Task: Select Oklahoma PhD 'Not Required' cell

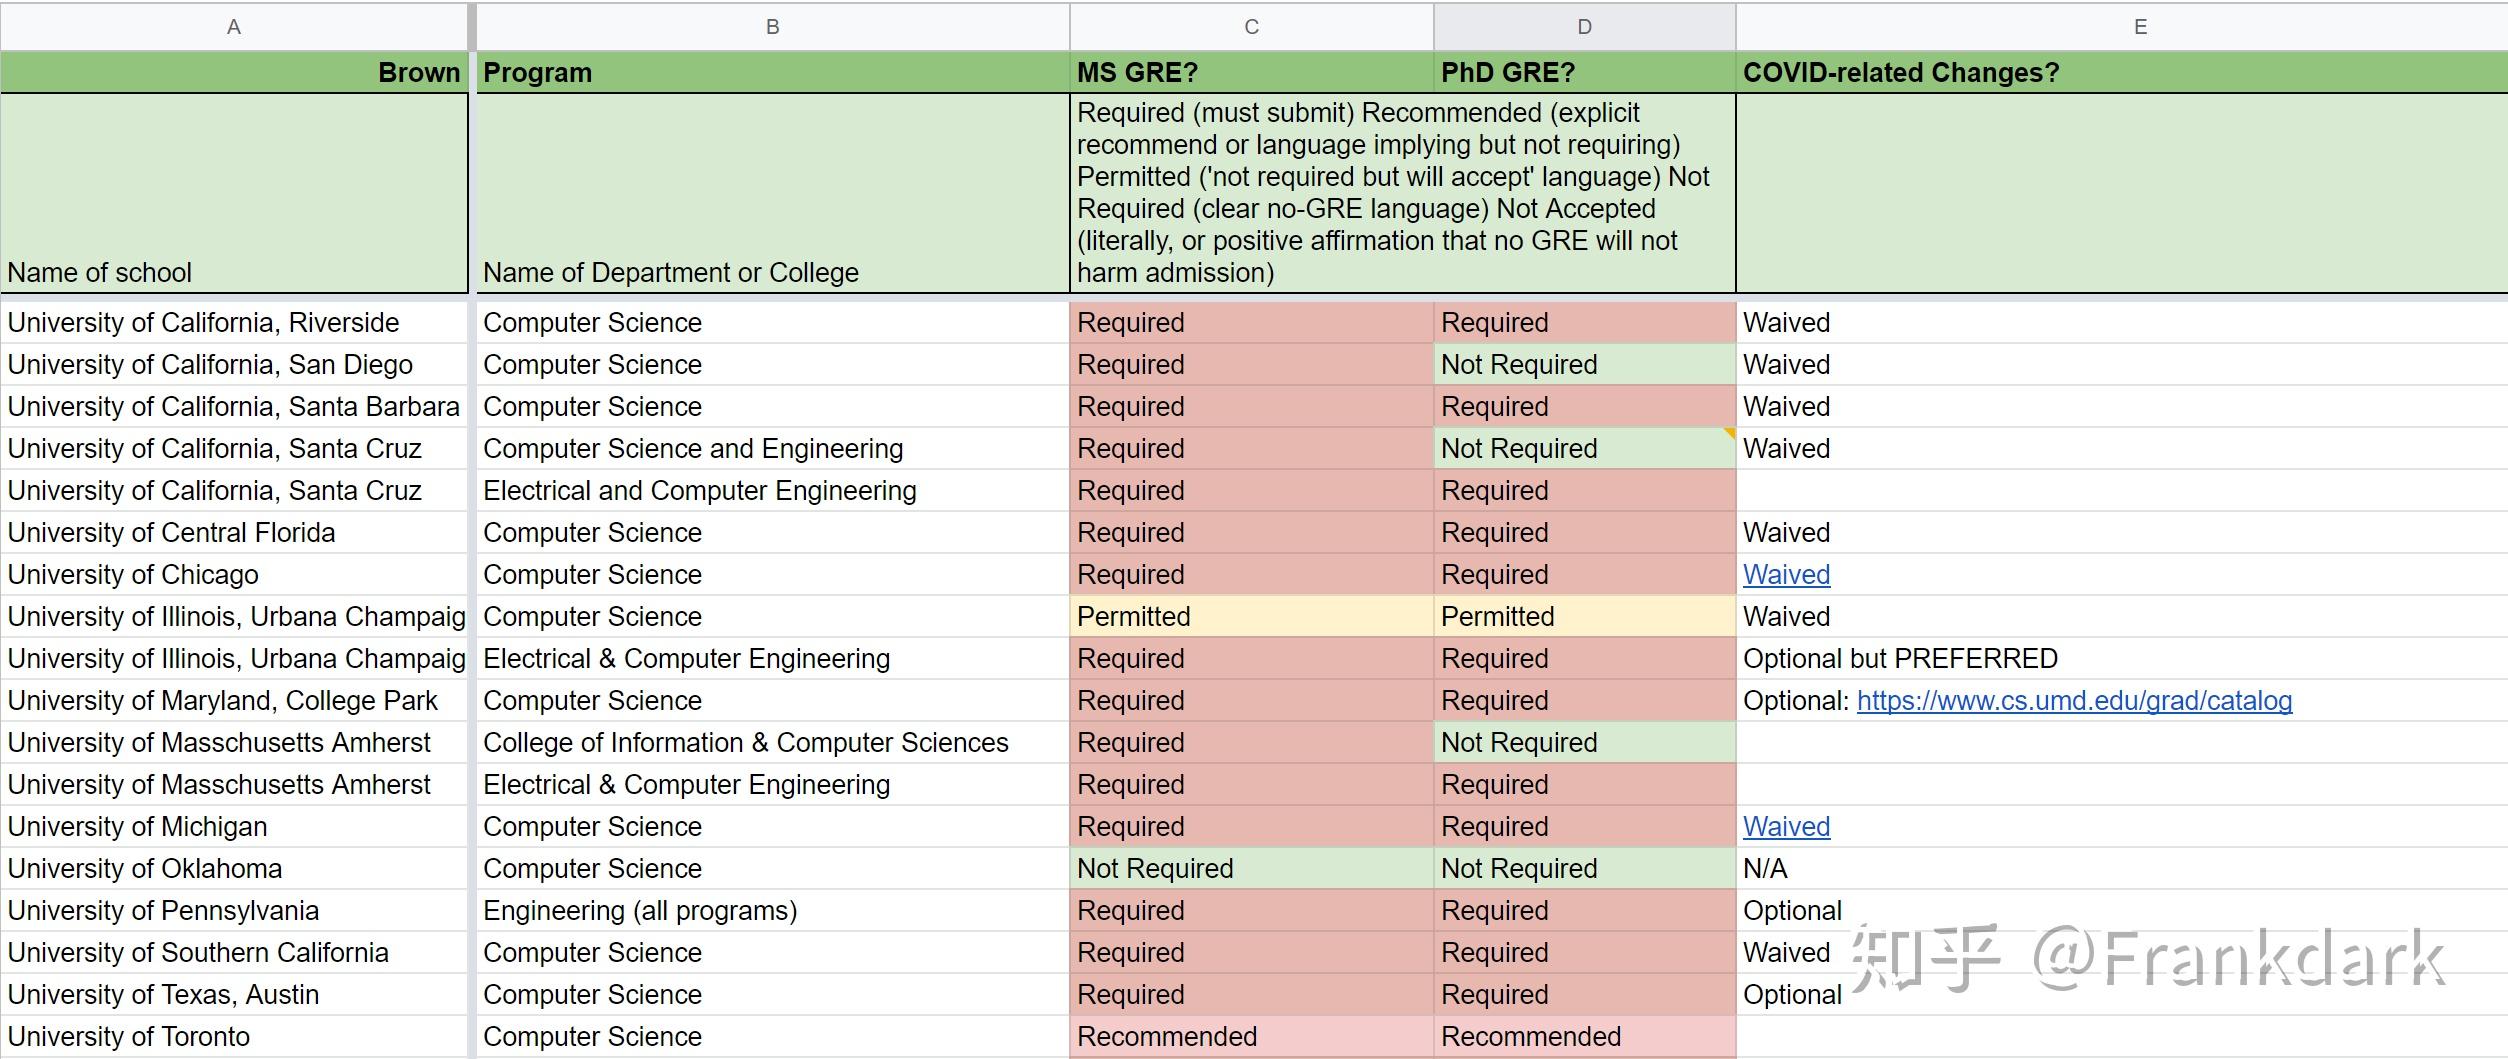Action: [1585, 869]
